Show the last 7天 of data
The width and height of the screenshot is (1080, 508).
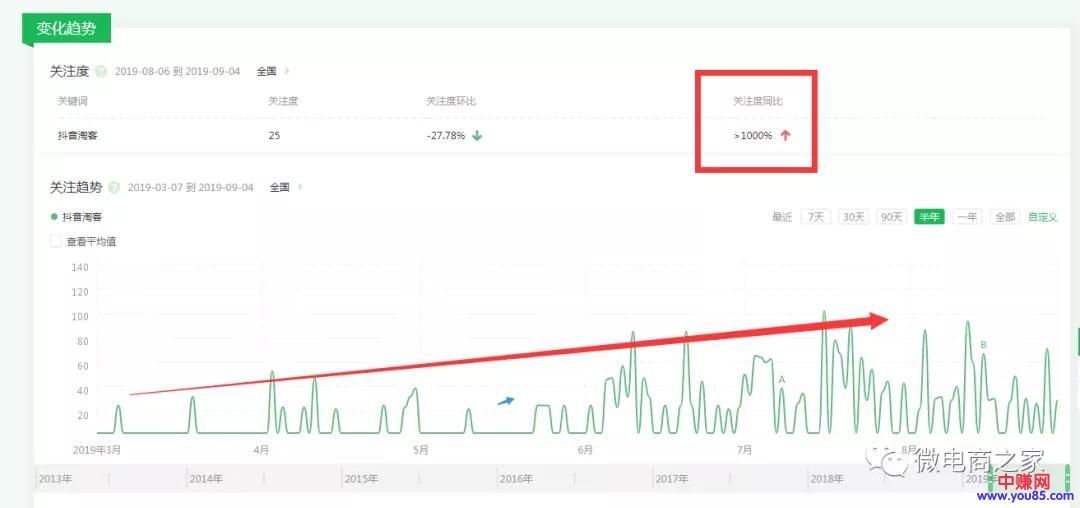pos(816,217)
